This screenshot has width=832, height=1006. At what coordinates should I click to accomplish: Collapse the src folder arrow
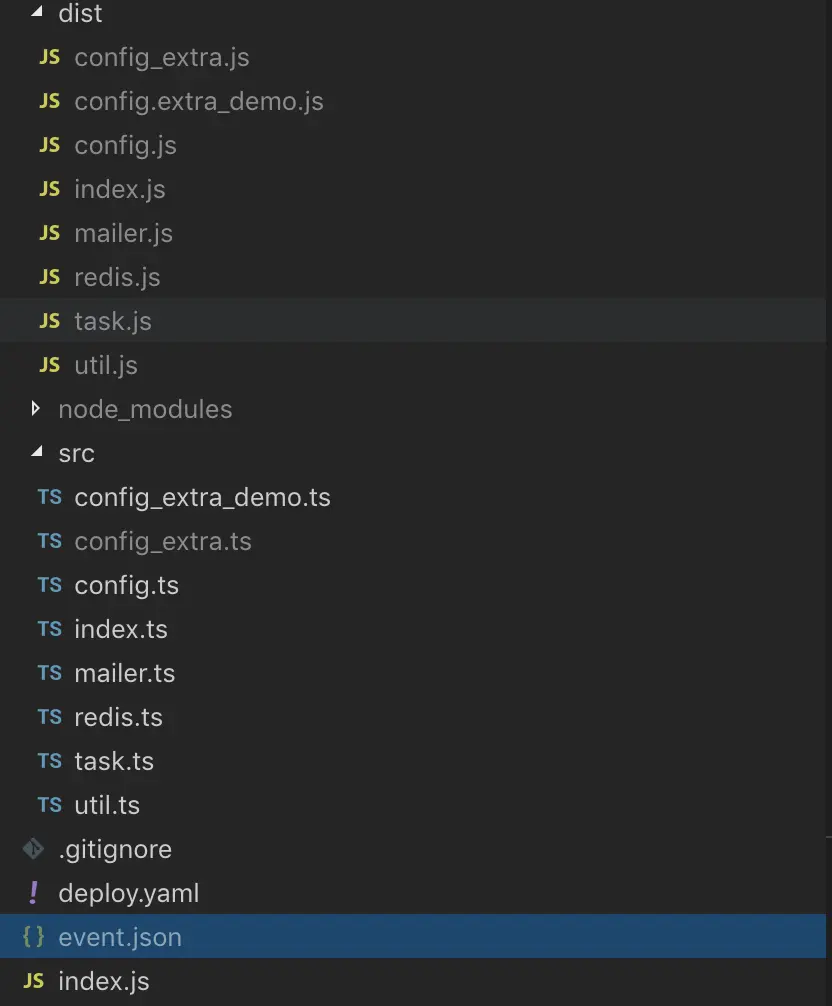pyautogui.click(x=37, y=453)
